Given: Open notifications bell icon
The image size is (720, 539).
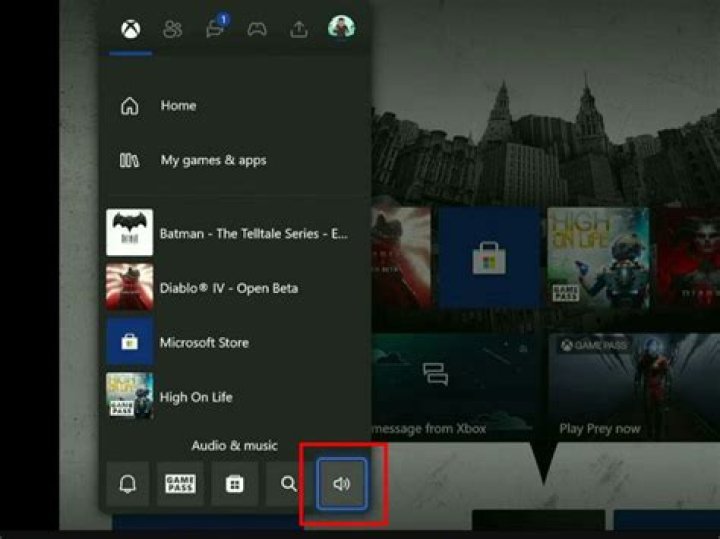Looking at the screenshot, I should pyautogui.click(x=128, y=484).
